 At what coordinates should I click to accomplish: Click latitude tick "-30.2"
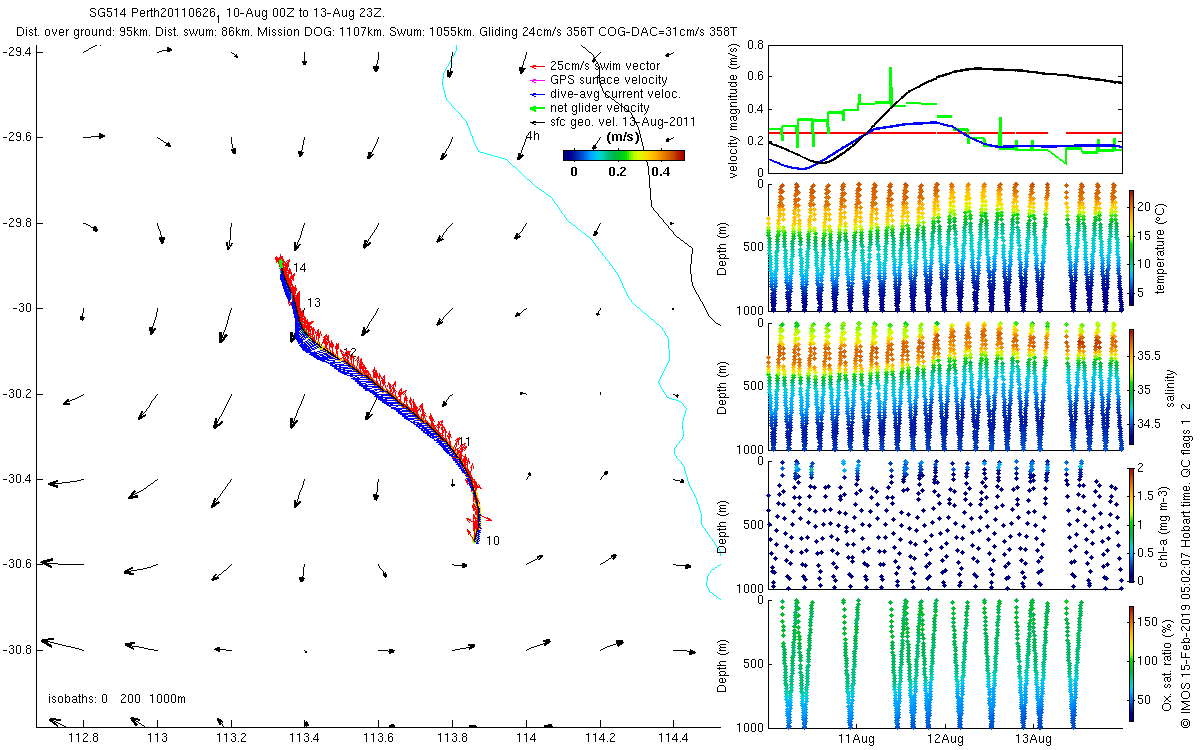pyautogui.click(x=18, y=394)
